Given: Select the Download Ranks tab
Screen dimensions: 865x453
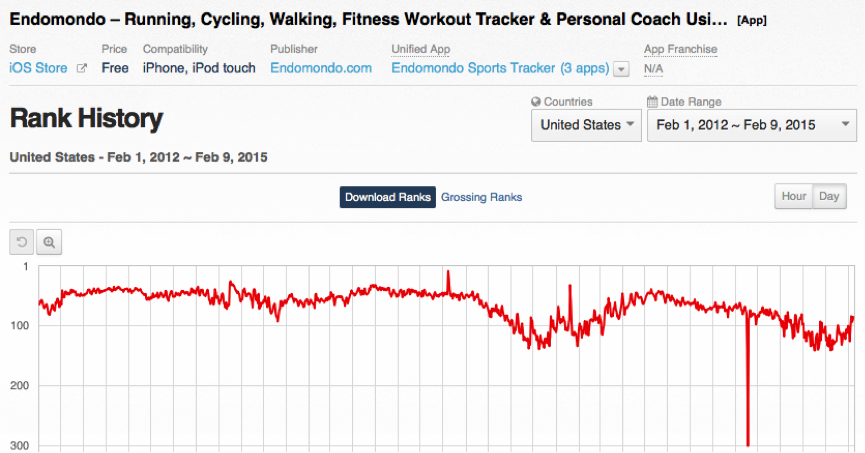Looking at the screenshot, I should click(388, 197).
